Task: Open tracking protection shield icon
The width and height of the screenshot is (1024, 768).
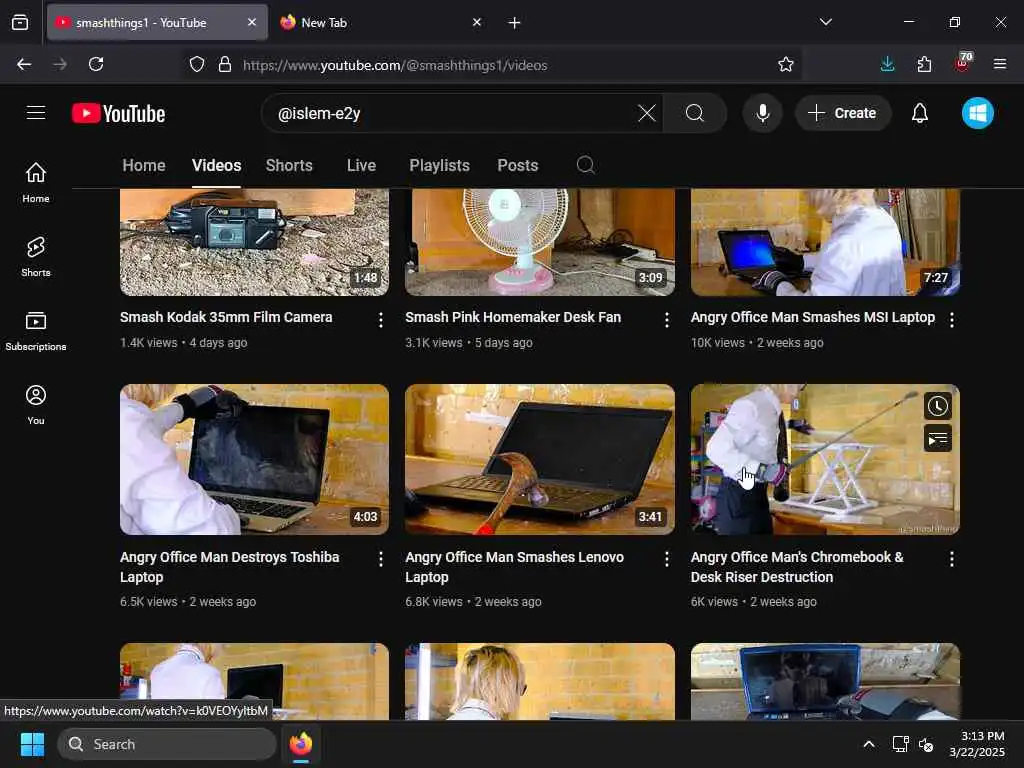Action: tap(197, 64)
